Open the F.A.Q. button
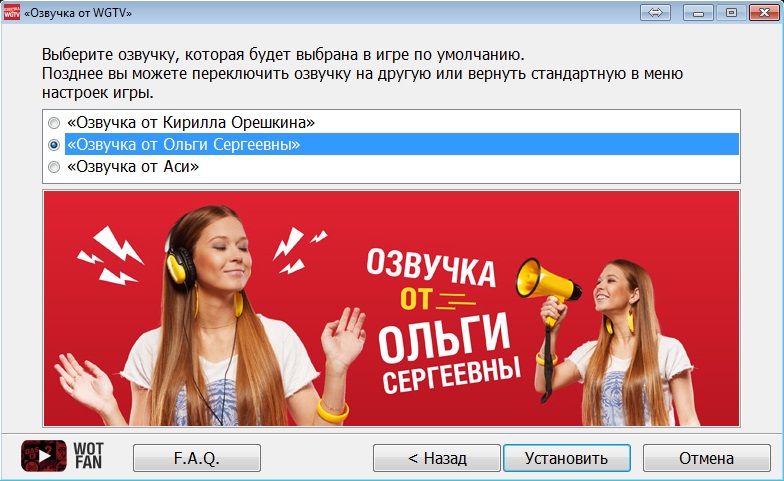The height and width of the screenshot is (481, 784). 197,458
